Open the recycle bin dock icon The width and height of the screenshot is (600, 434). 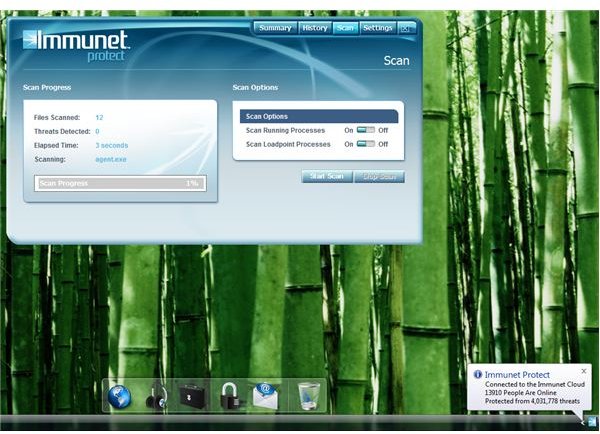coord(308,396)
